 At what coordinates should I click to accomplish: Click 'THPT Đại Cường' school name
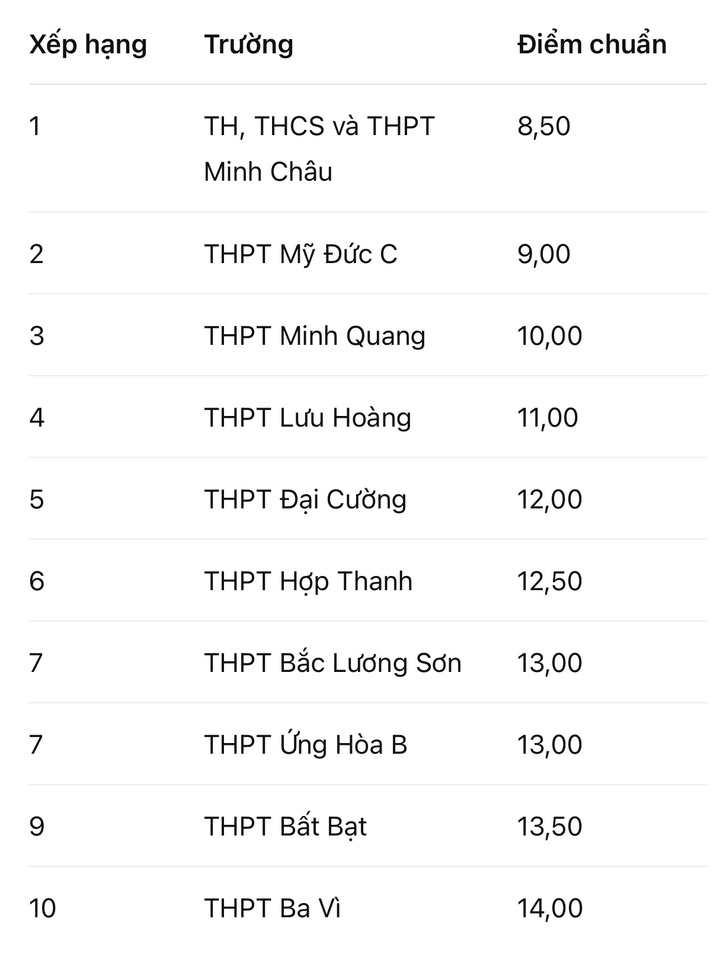click(306, 500)
